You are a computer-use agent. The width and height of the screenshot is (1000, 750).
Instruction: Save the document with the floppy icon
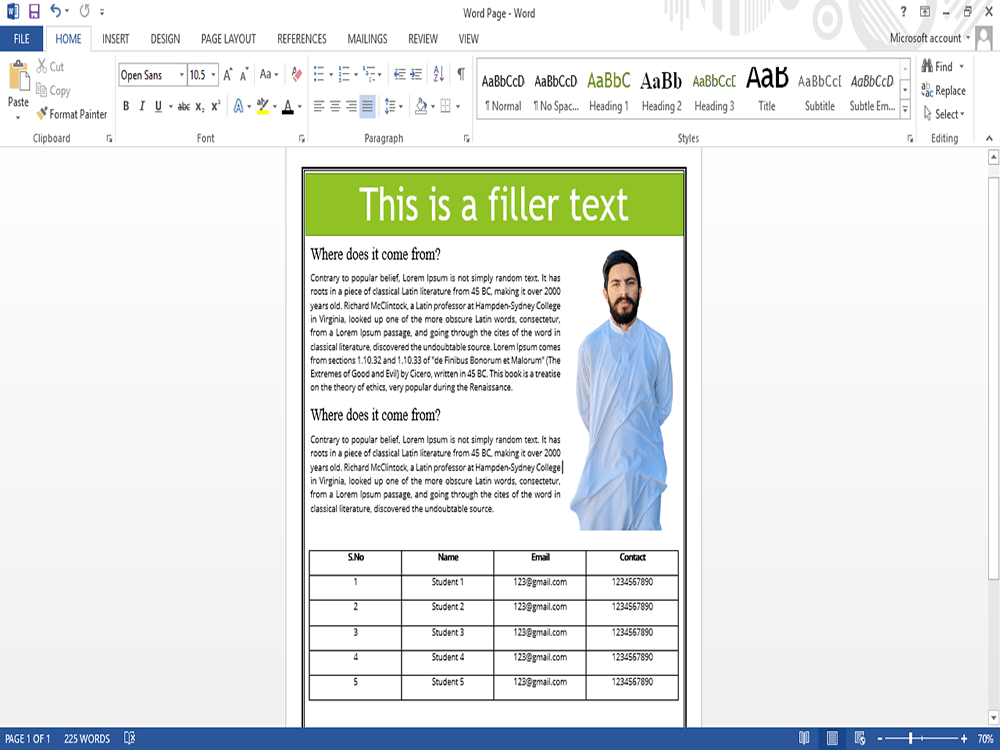tap(34, 11)
